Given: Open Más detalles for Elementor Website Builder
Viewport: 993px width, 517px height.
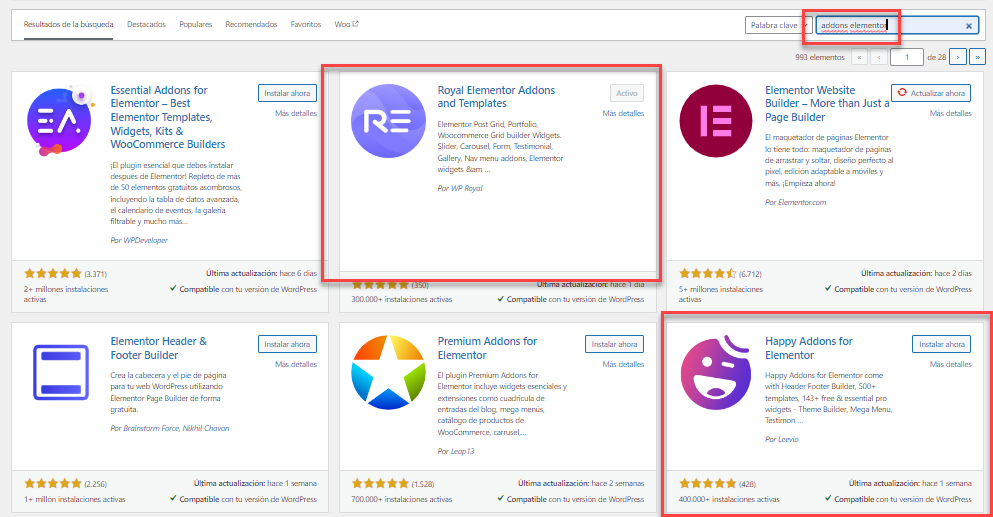Looking at the screenshot, I should 951,113.
